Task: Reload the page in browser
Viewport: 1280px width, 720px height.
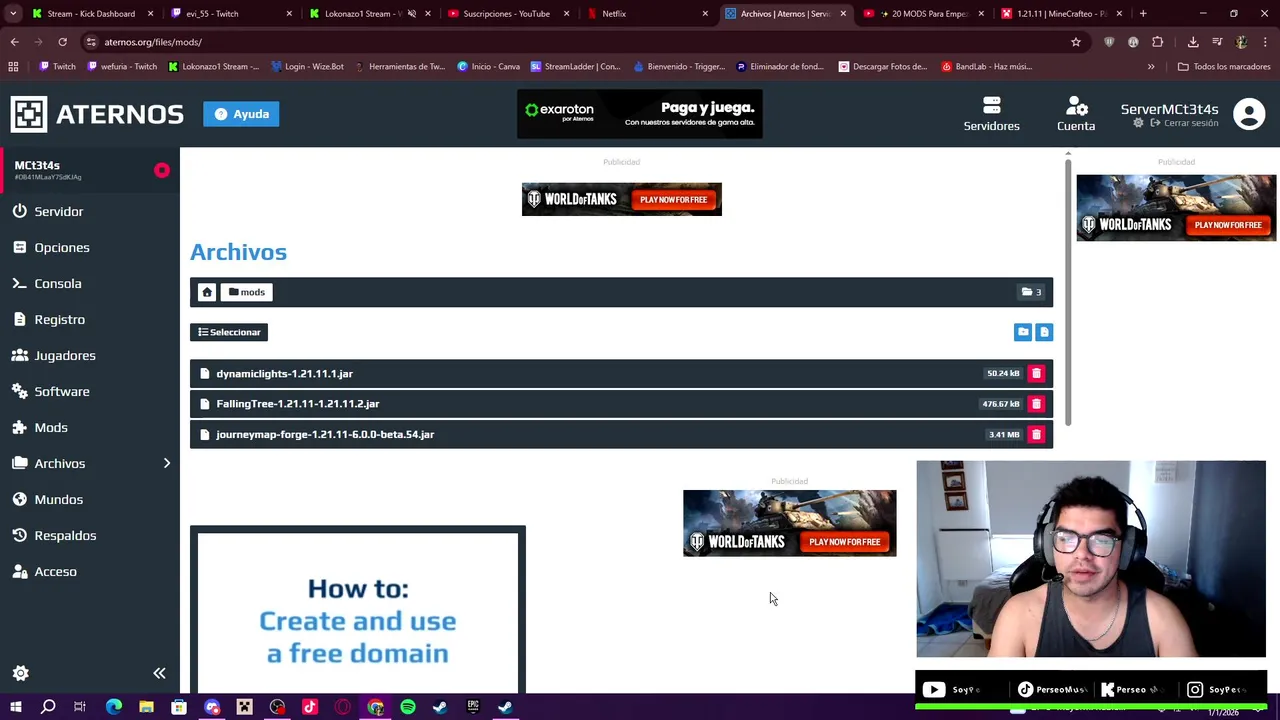Action: (62, 42)
